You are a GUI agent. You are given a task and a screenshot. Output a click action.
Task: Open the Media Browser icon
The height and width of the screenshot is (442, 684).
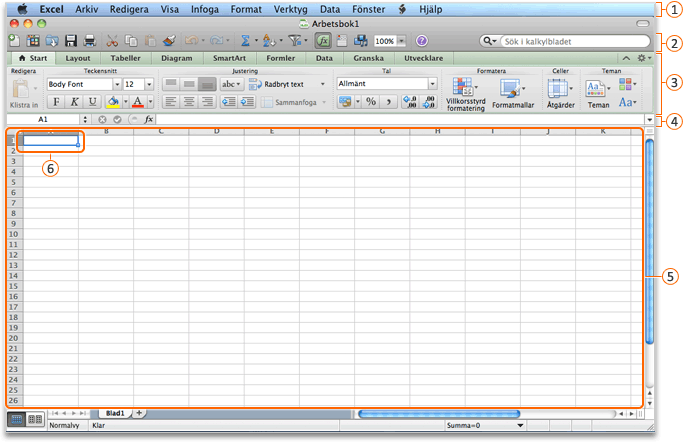[360, 41]
